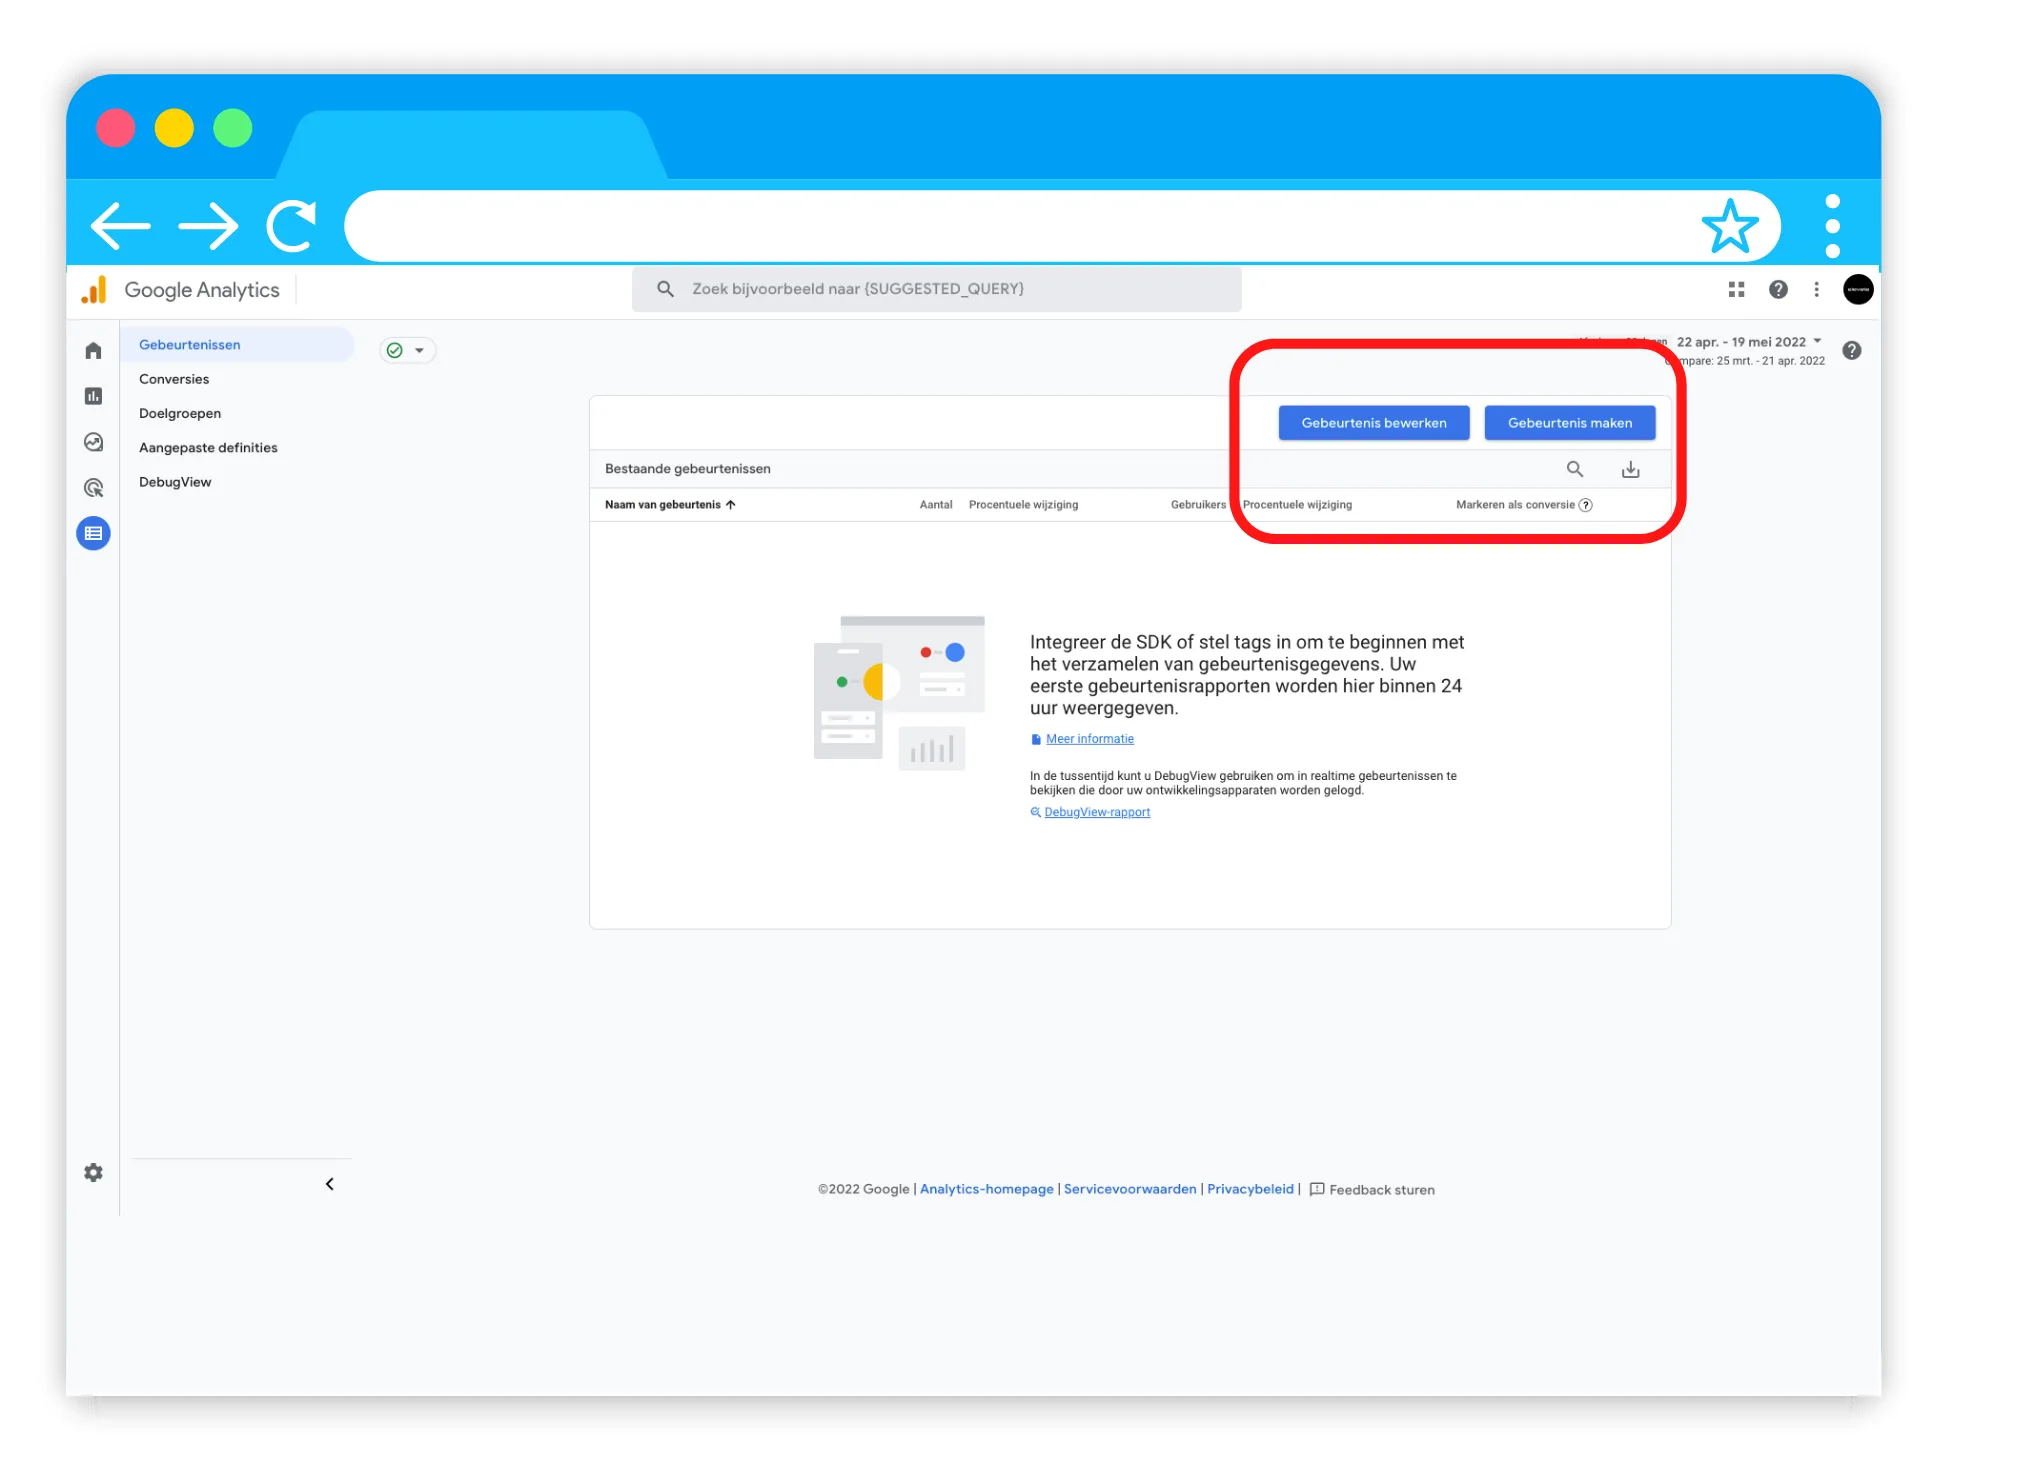Open the date range dropdown

[x=1749, y=342]
